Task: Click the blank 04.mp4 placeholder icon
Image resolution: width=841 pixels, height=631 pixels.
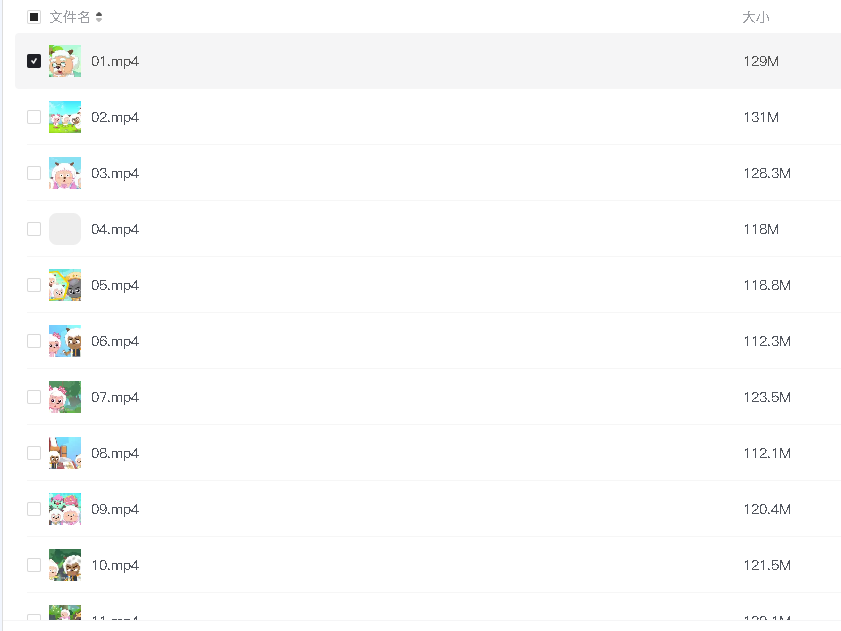Action: click(x=65, y=229)
